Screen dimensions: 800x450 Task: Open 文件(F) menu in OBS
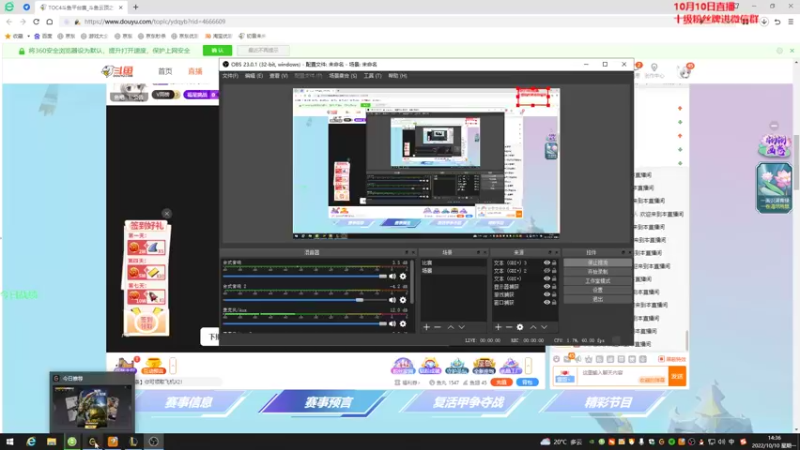[x=230, y=76]
